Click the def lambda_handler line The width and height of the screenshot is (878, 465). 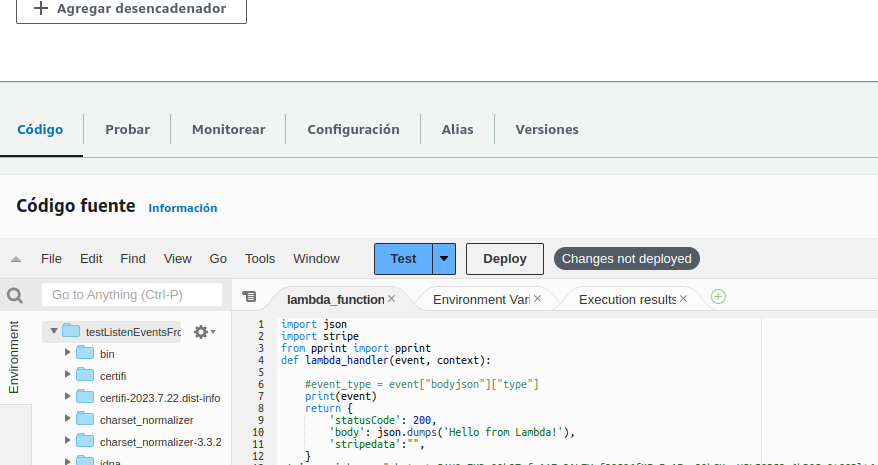pos(386,360)
